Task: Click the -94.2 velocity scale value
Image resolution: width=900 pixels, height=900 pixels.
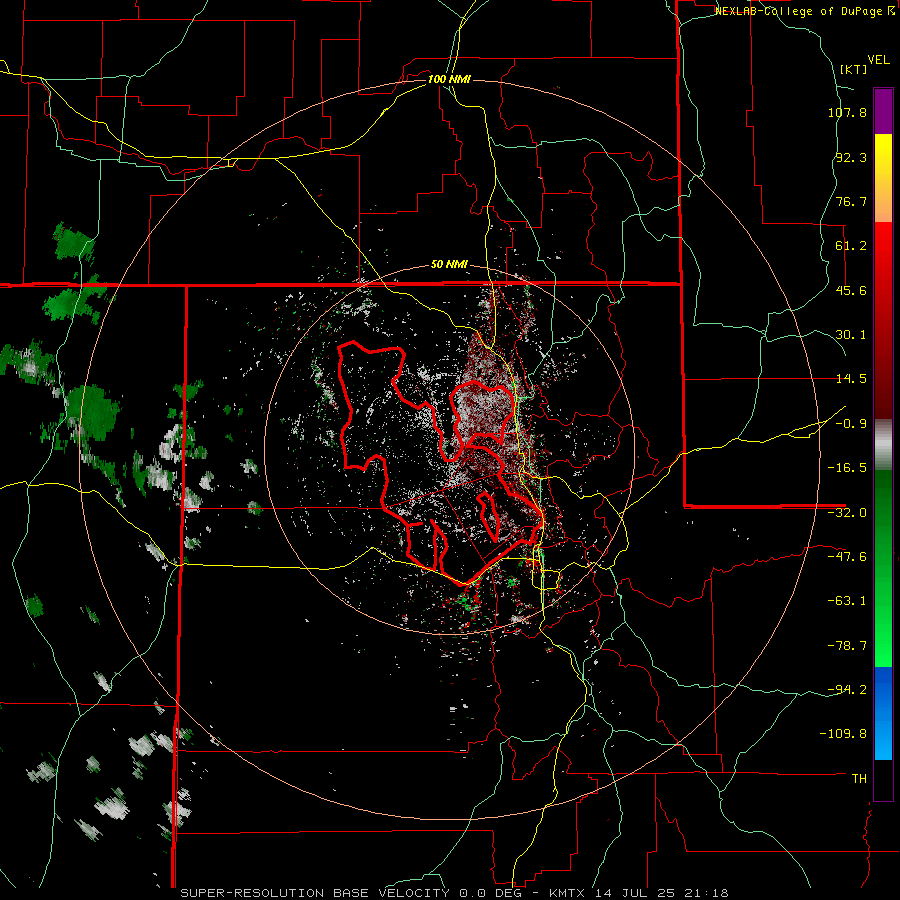Action: coord(847,690)
